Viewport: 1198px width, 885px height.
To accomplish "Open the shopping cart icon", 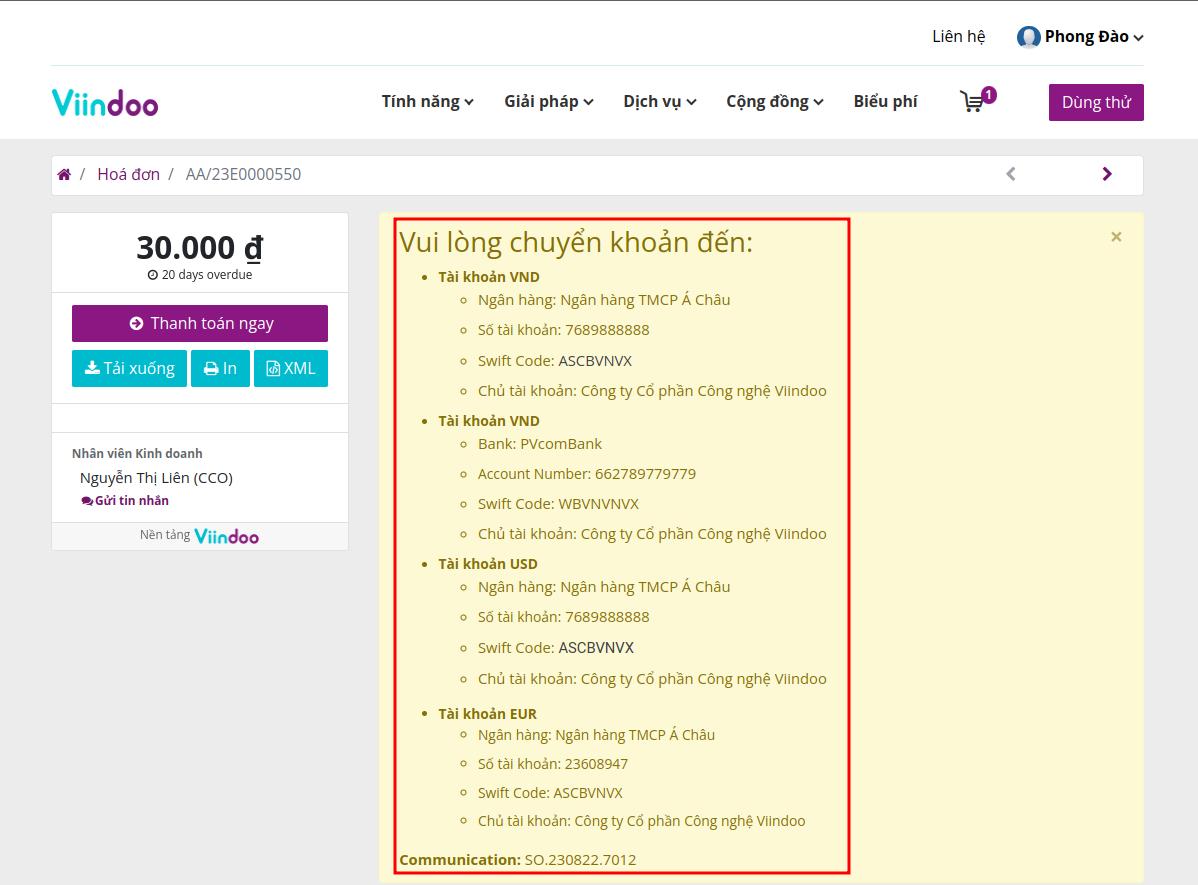I will tap(977, 100).
